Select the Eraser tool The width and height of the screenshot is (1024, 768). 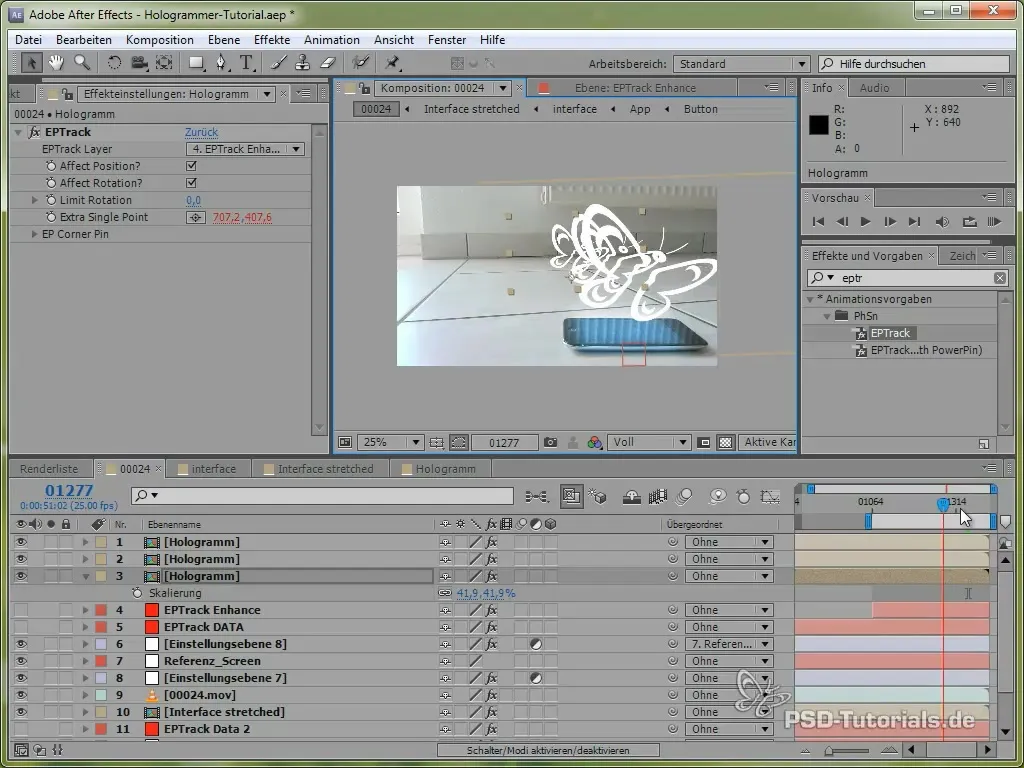(328, 63)
